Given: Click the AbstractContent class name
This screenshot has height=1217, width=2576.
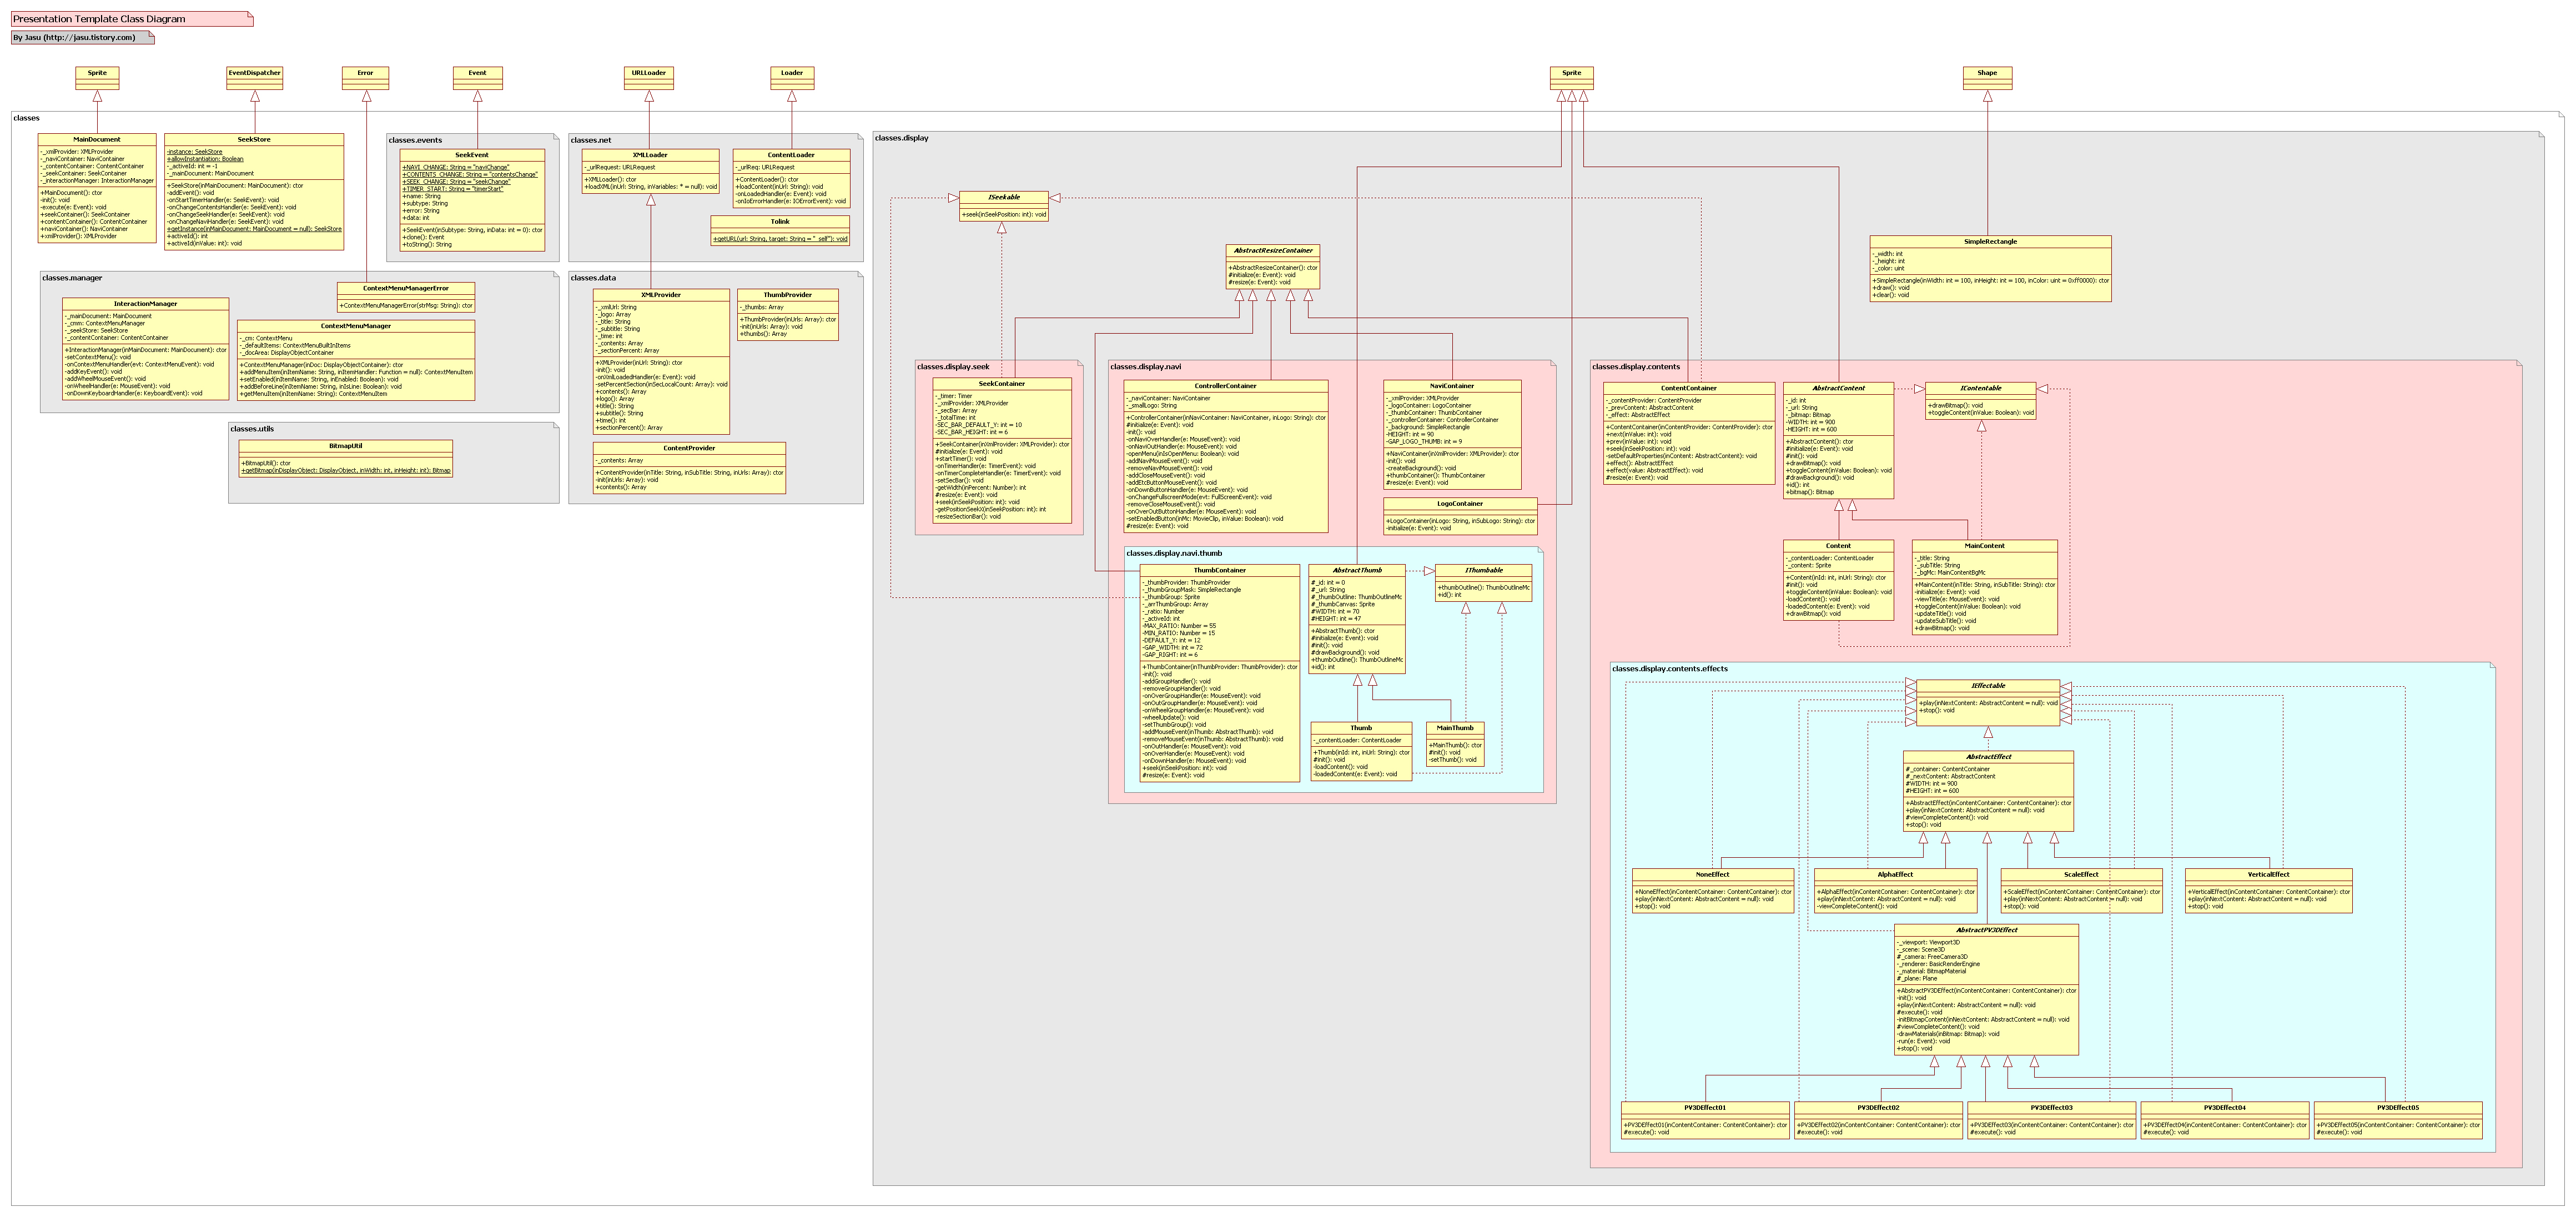Looking at the screenshot, I should click(x=1838, y=388).
